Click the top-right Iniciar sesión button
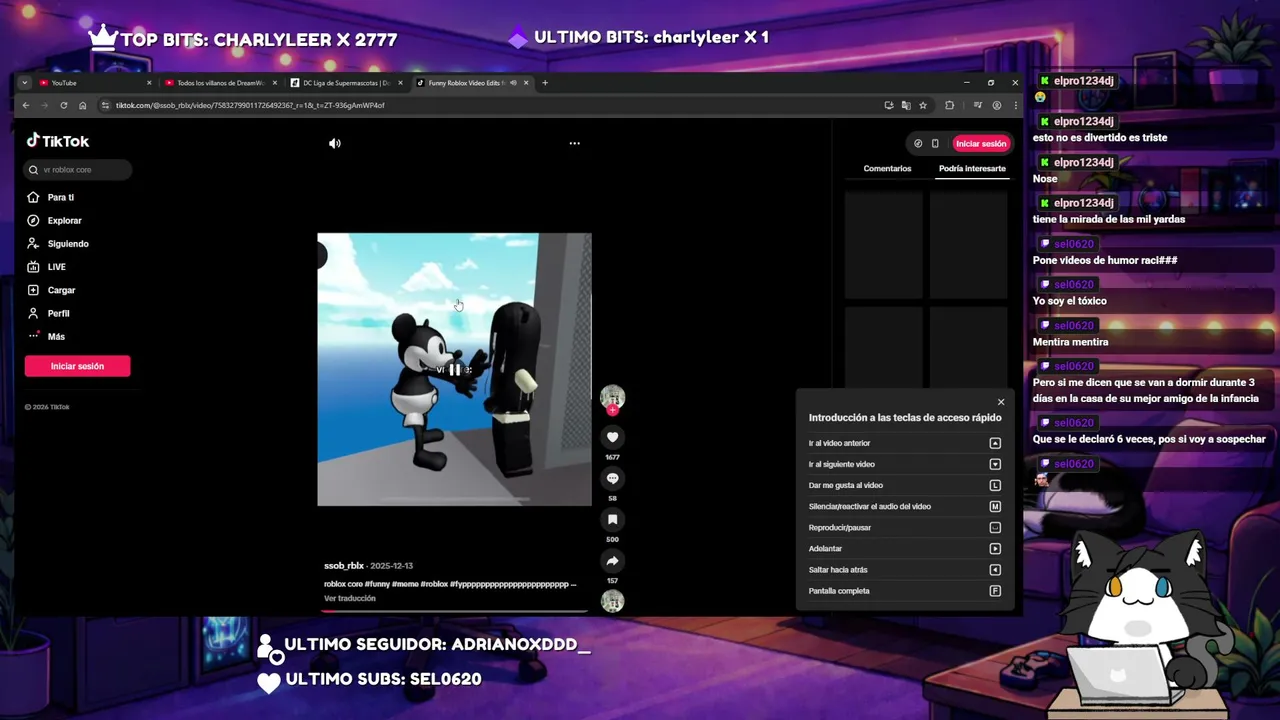This screenshot has width=1280, height=720. pyautogui.click(x=980, y=143)
